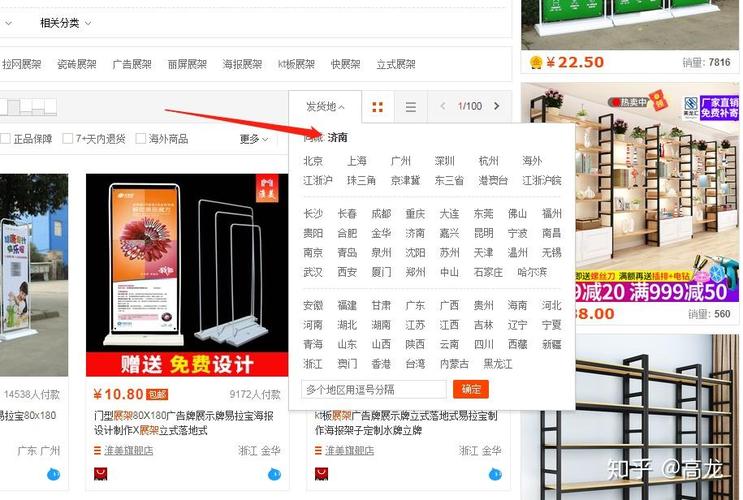Viewport: 743px width, 500px height.
Task: Click the ¥10.80 price
Action: coord(118,394)
